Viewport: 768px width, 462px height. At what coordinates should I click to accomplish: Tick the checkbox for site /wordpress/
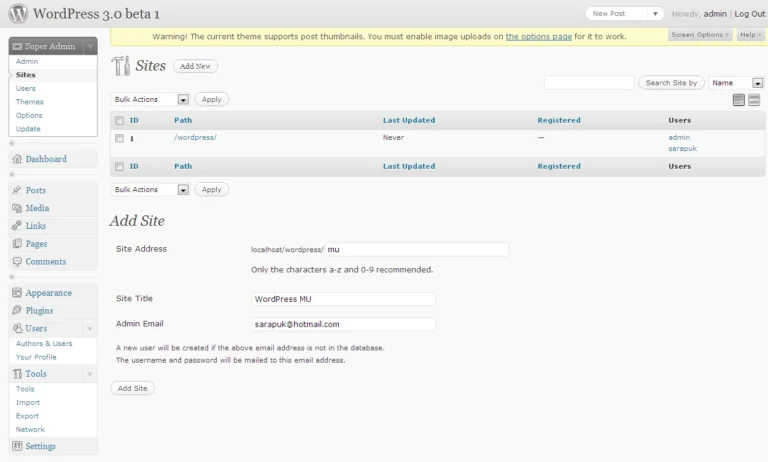pos(120,138)
